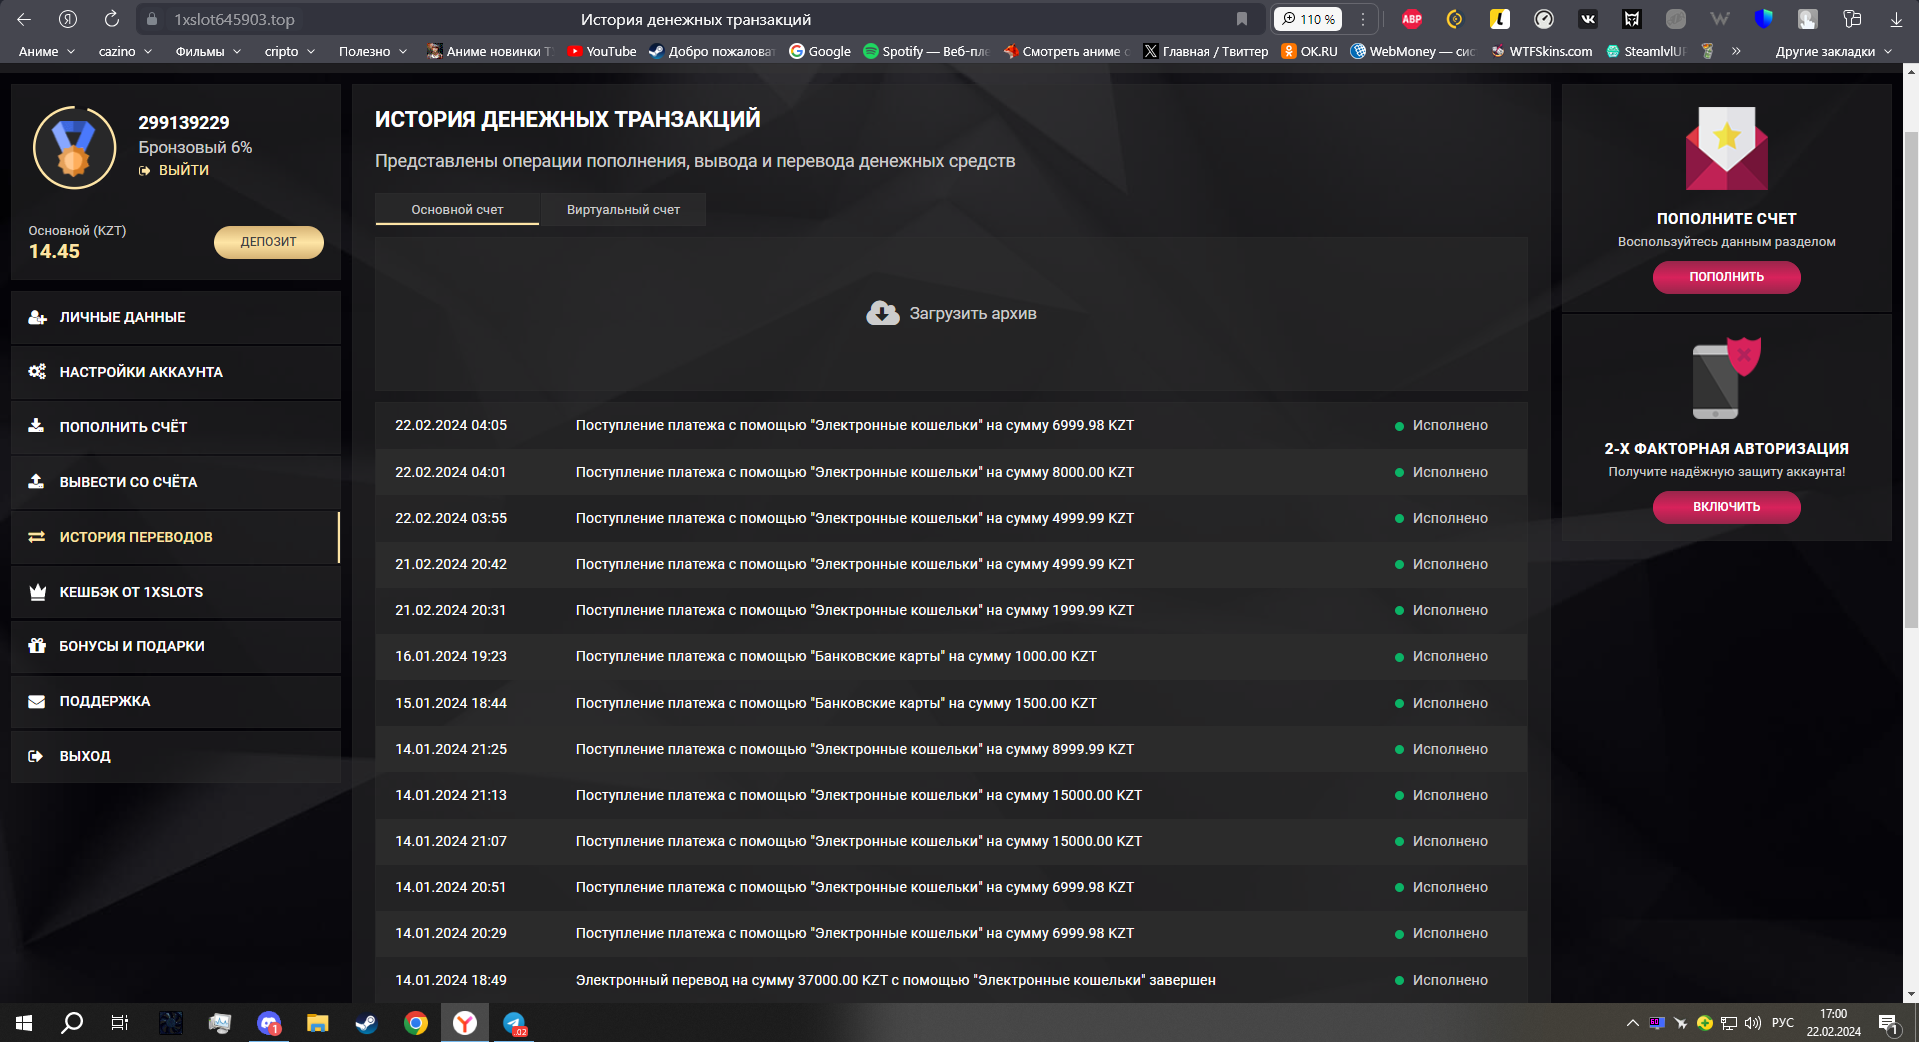
Task: Click the Поддержка envelope icon
Action: point(37,701)
